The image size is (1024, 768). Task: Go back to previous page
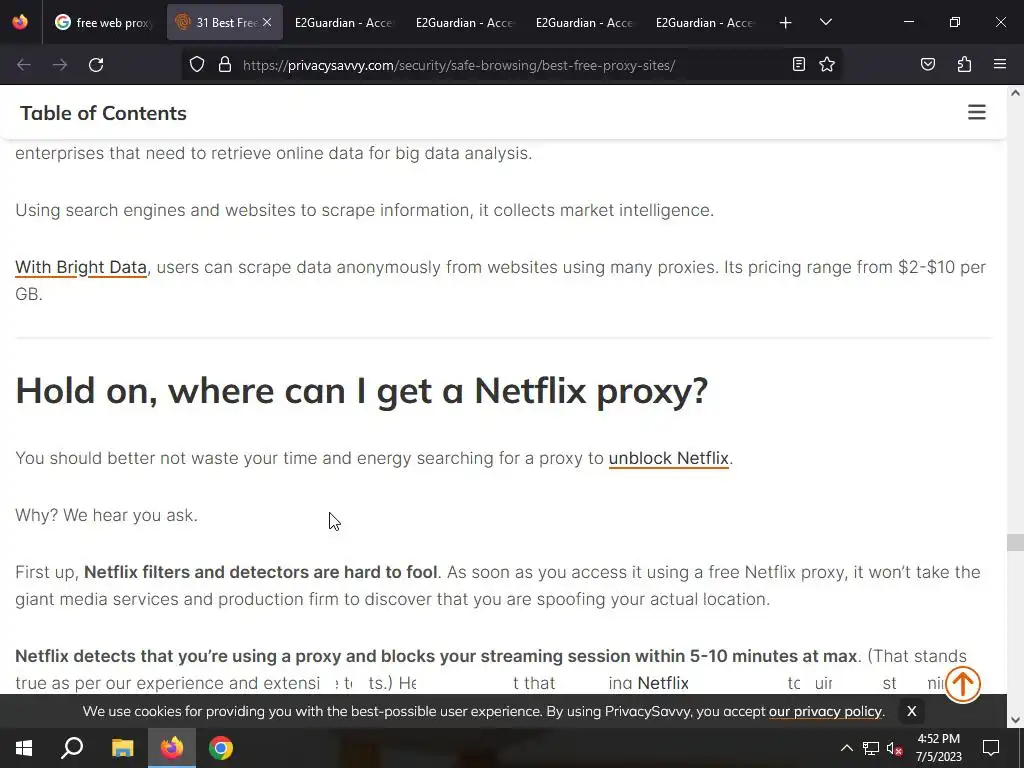coord(24,65)
